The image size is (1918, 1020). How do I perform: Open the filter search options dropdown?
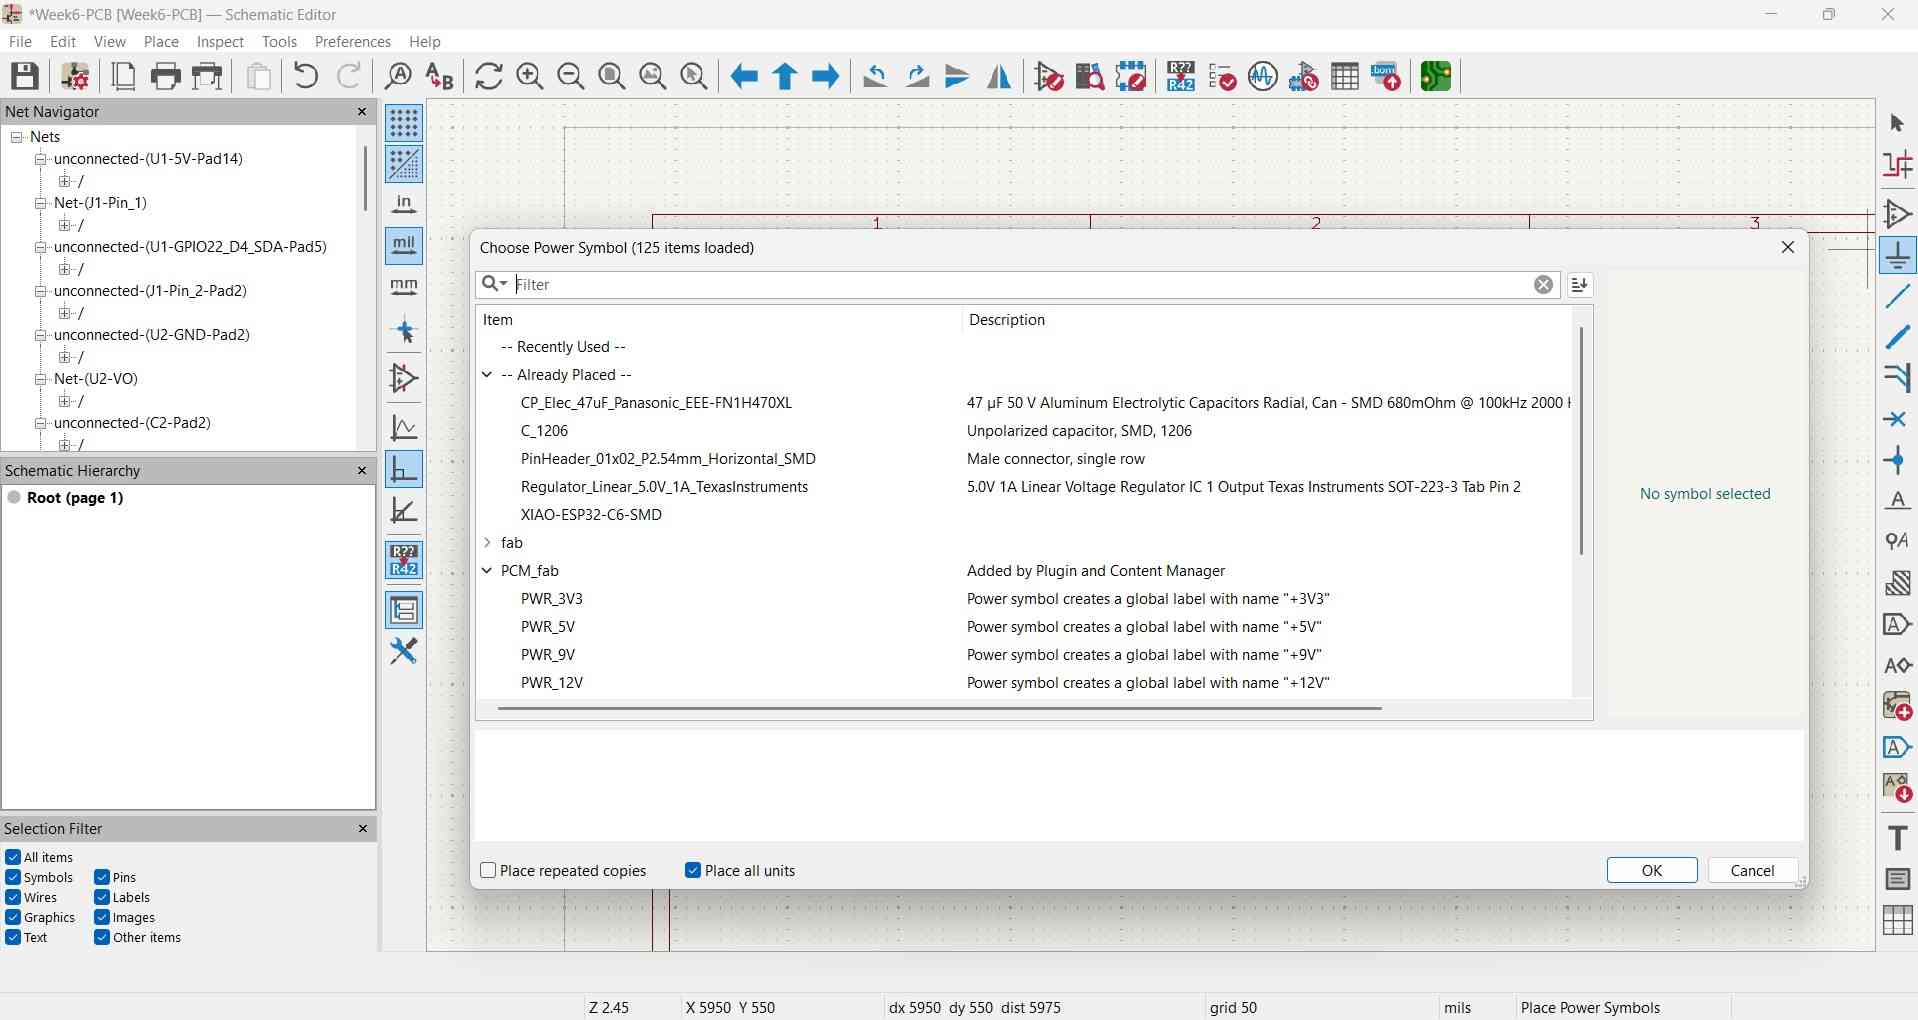click(x=495, y=284)
